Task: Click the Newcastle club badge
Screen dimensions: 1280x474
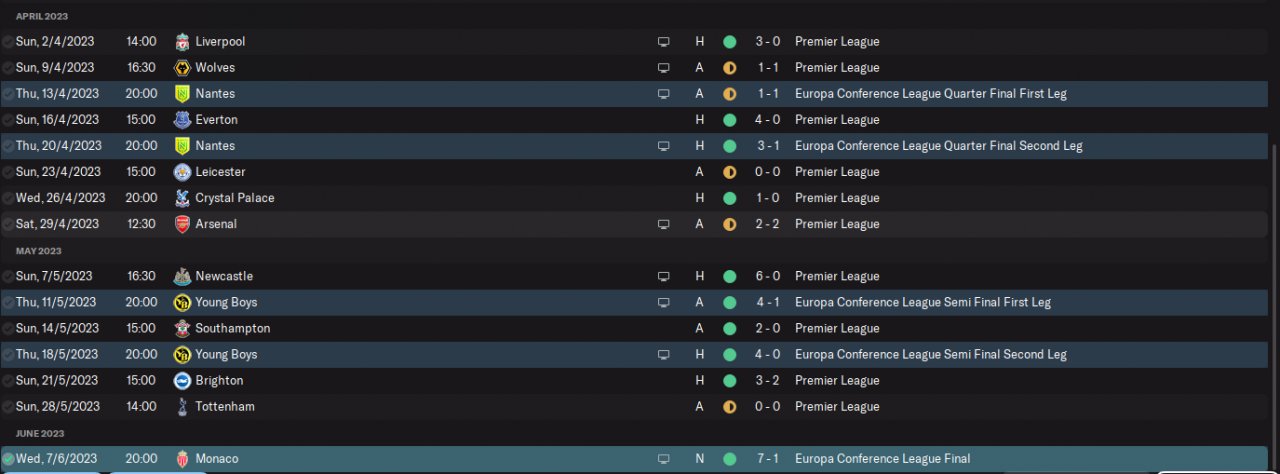Action: click(182, 276)
